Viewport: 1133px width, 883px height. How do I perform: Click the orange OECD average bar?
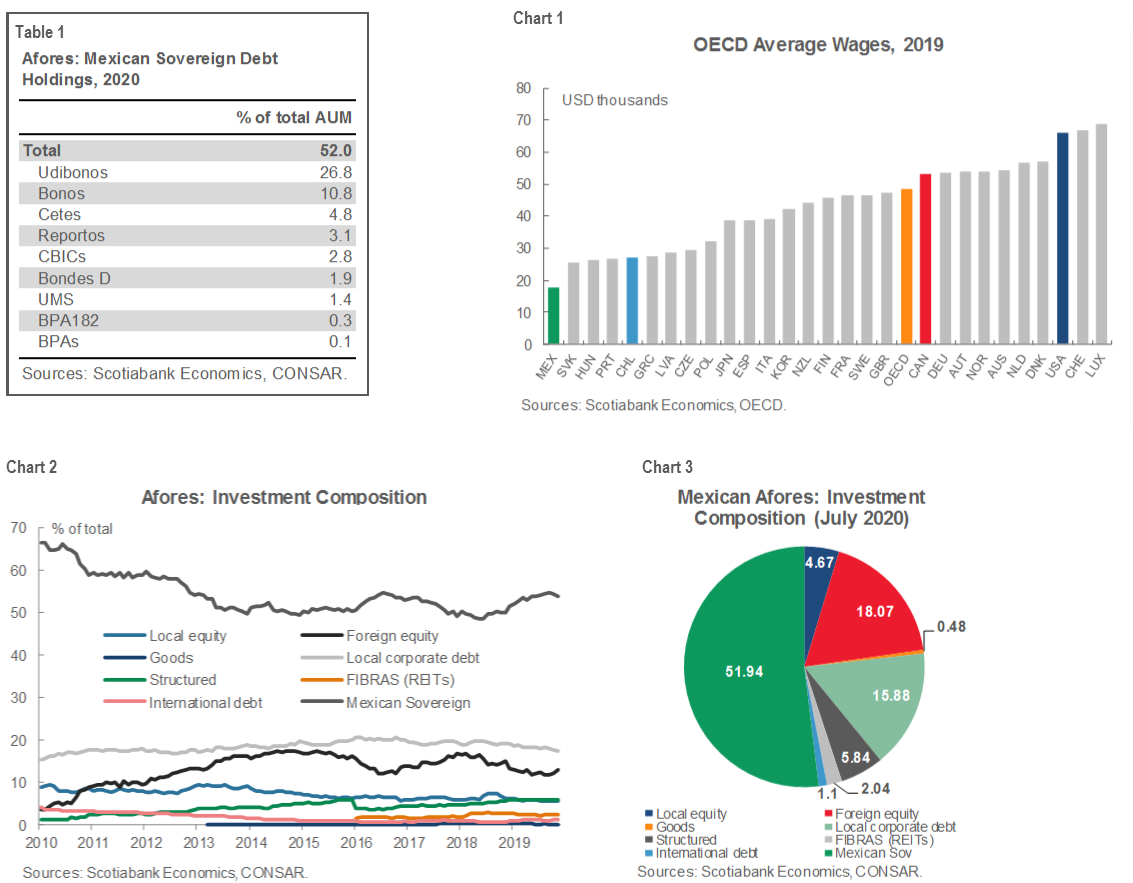click(x=906, y=266)
